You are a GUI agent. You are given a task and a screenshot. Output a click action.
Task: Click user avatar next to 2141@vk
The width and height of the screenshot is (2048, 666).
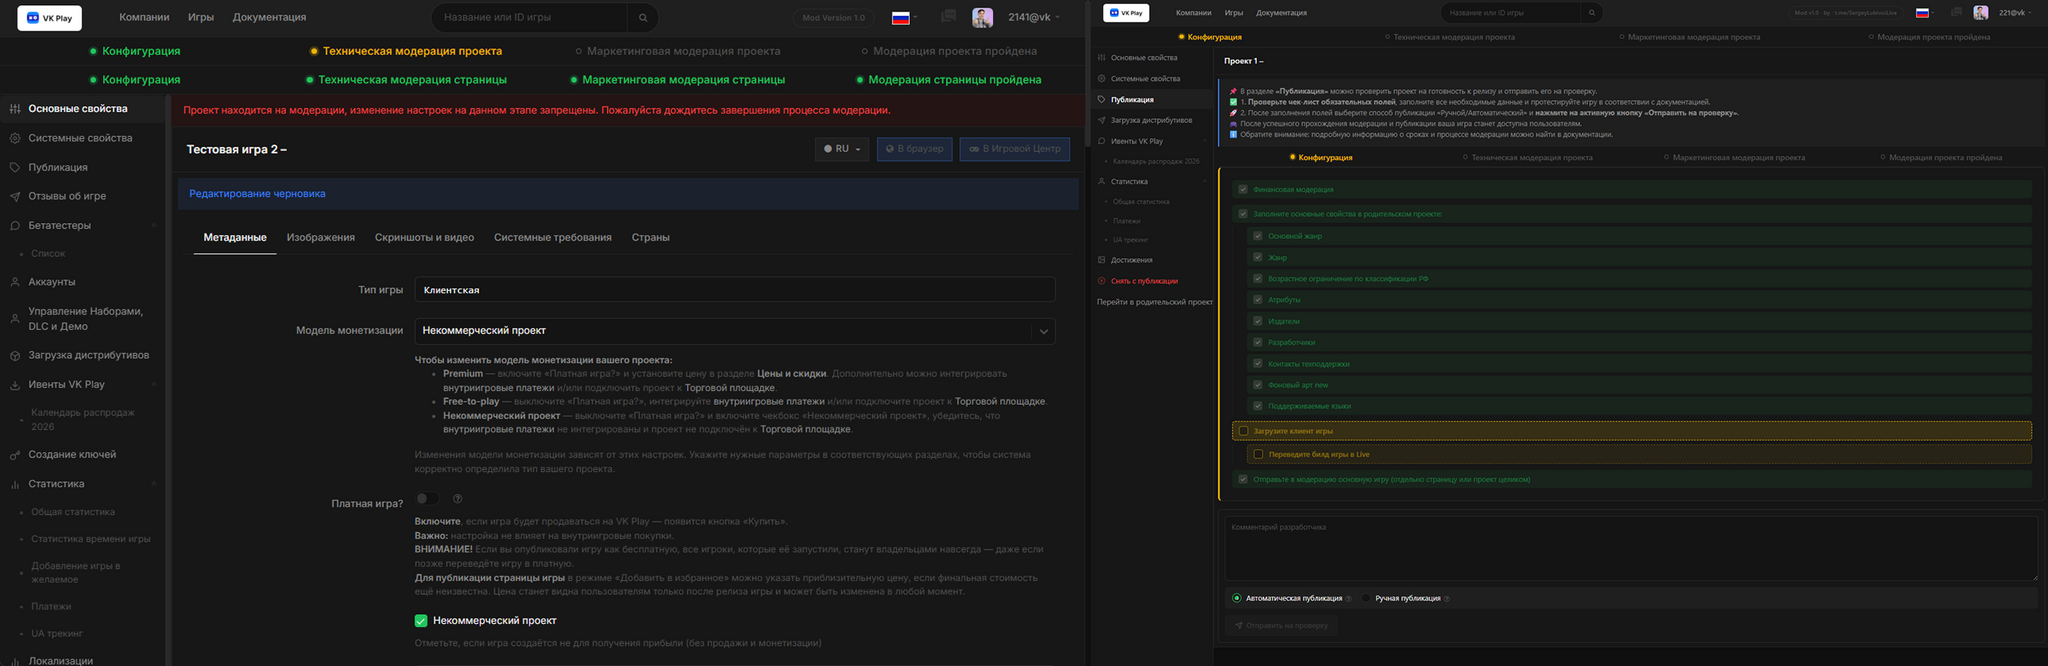(x=982, y=18)
